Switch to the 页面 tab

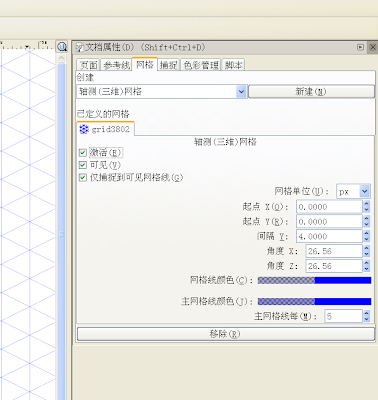(89, 65)
